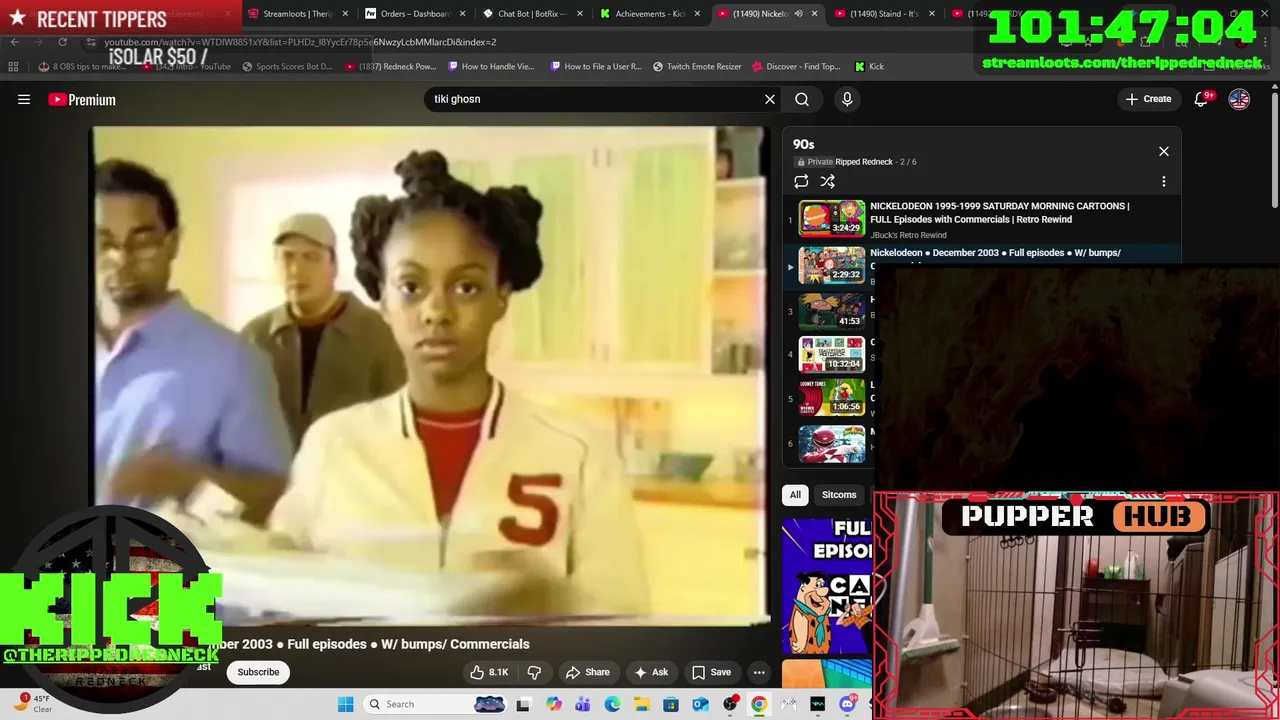Open Task View on the taskbar

523,704
